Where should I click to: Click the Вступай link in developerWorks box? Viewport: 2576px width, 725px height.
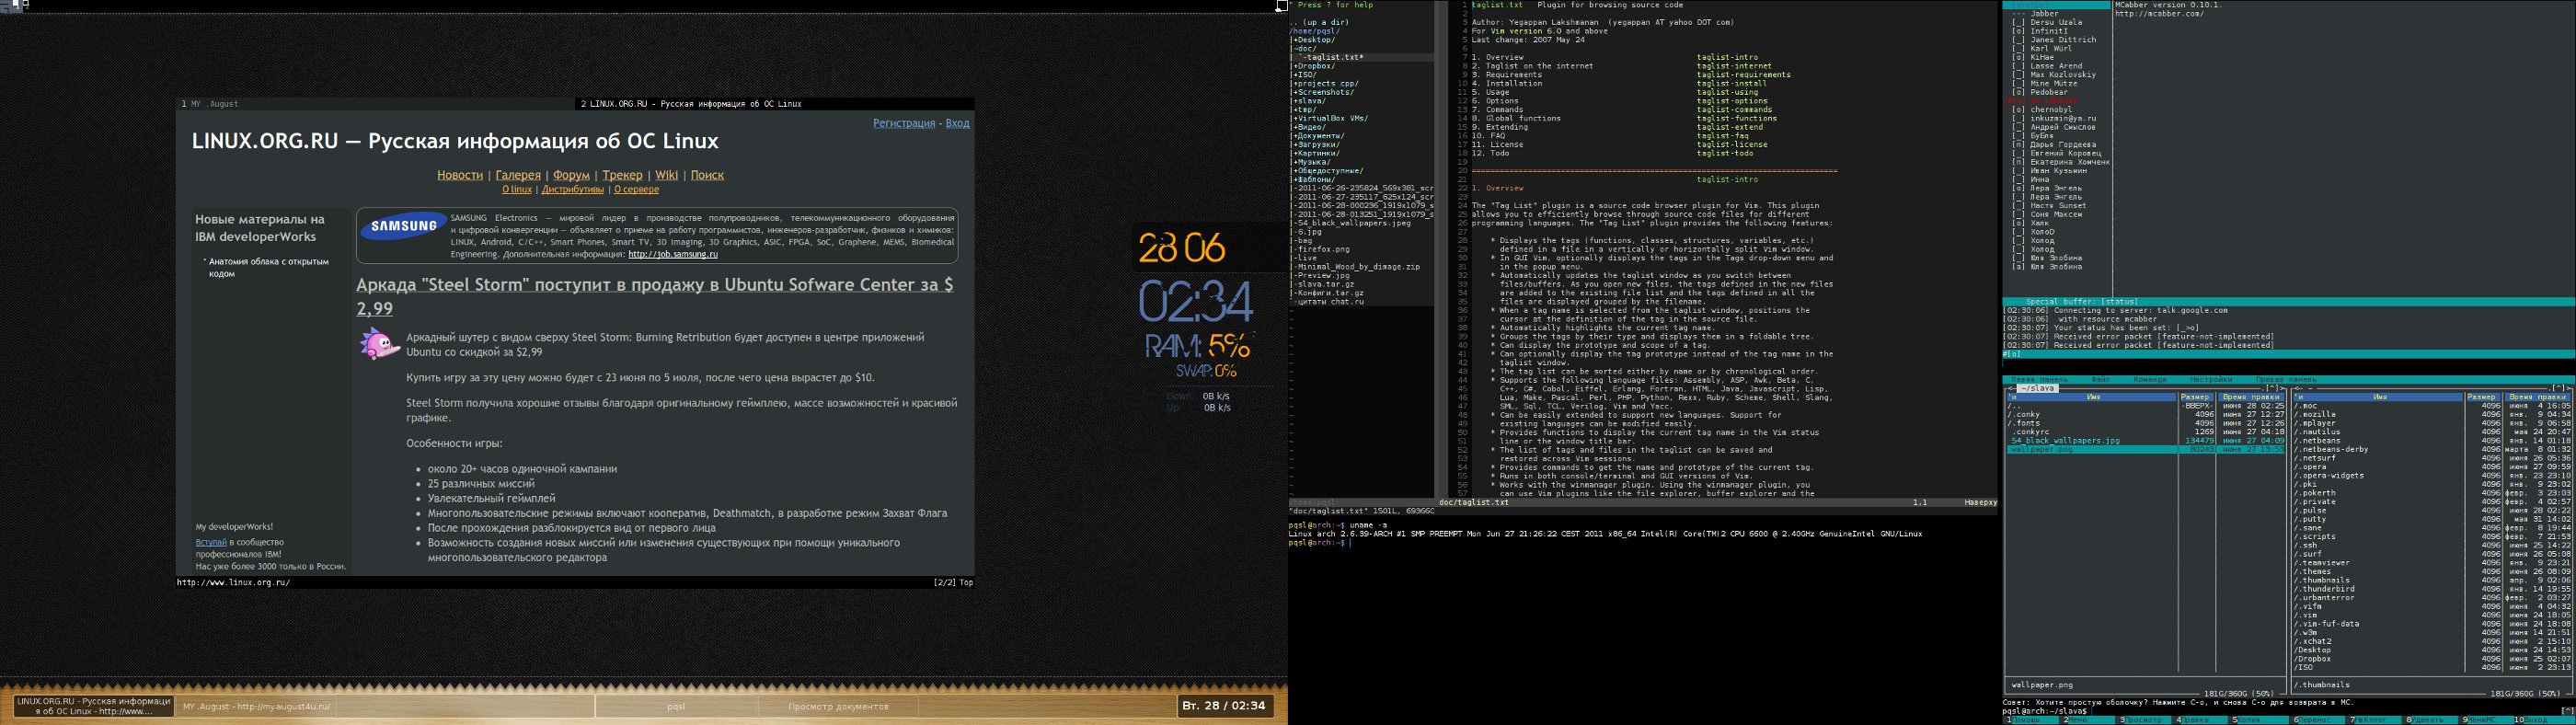click(x=211, y=542)
